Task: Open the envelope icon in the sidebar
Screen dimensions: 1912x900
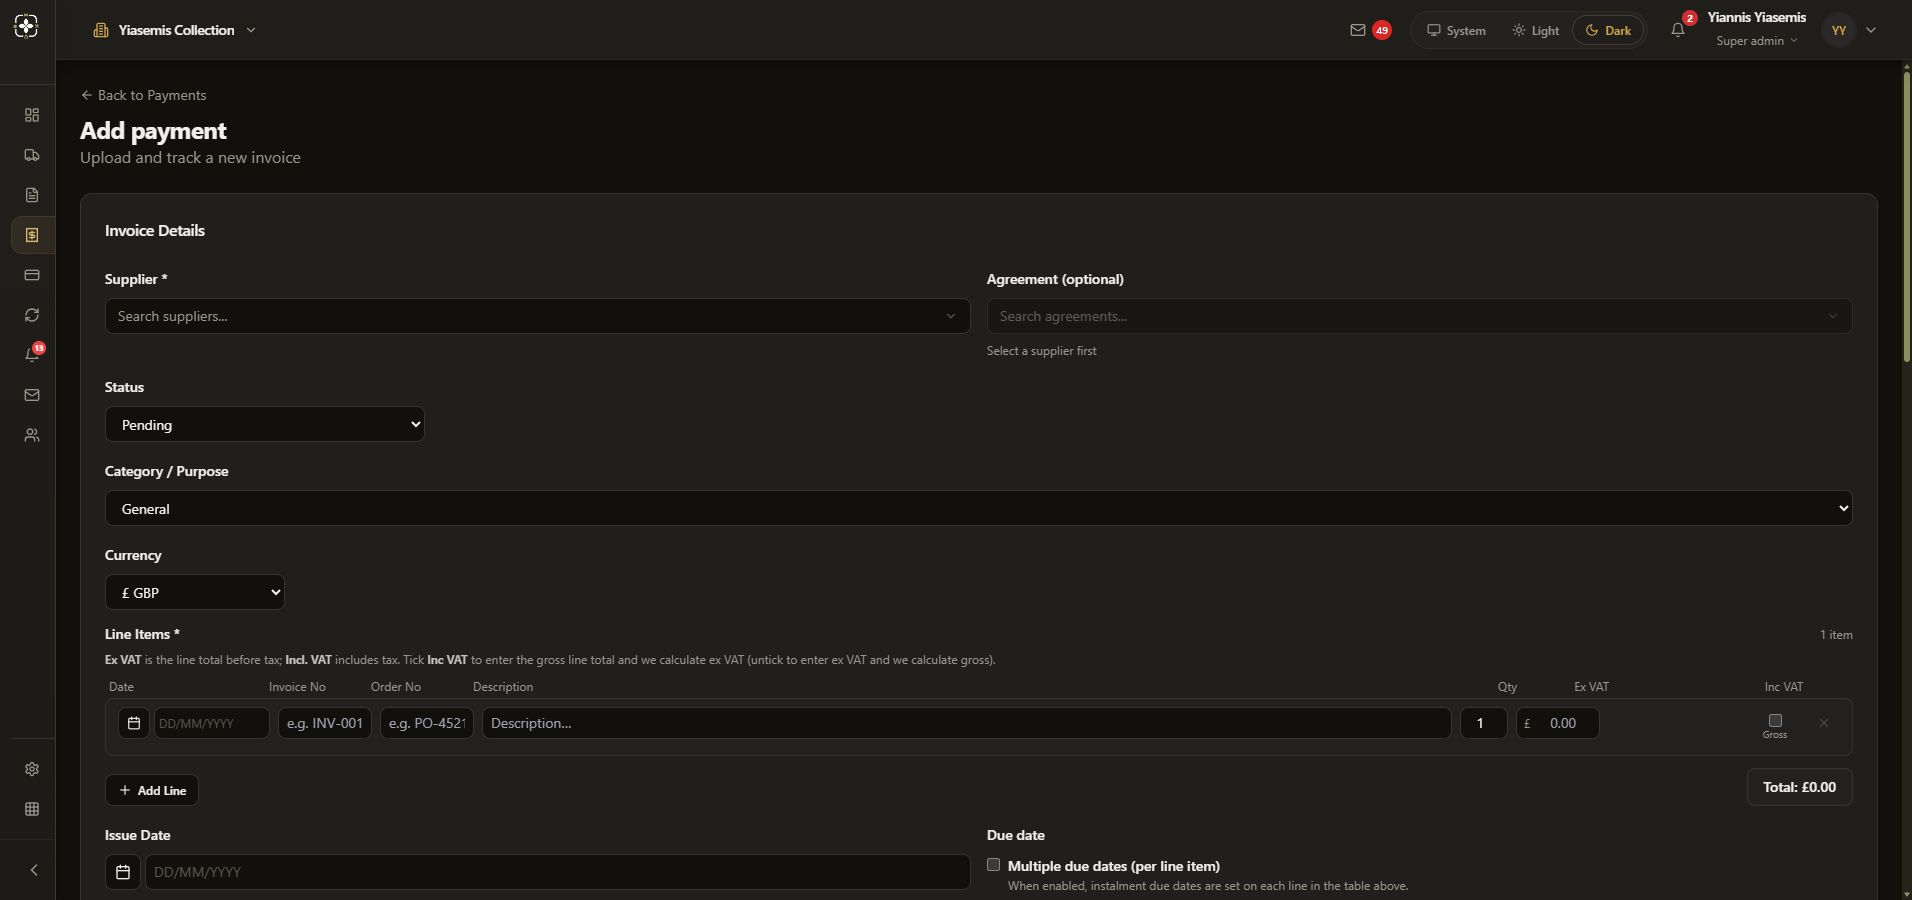Action: 32,395
